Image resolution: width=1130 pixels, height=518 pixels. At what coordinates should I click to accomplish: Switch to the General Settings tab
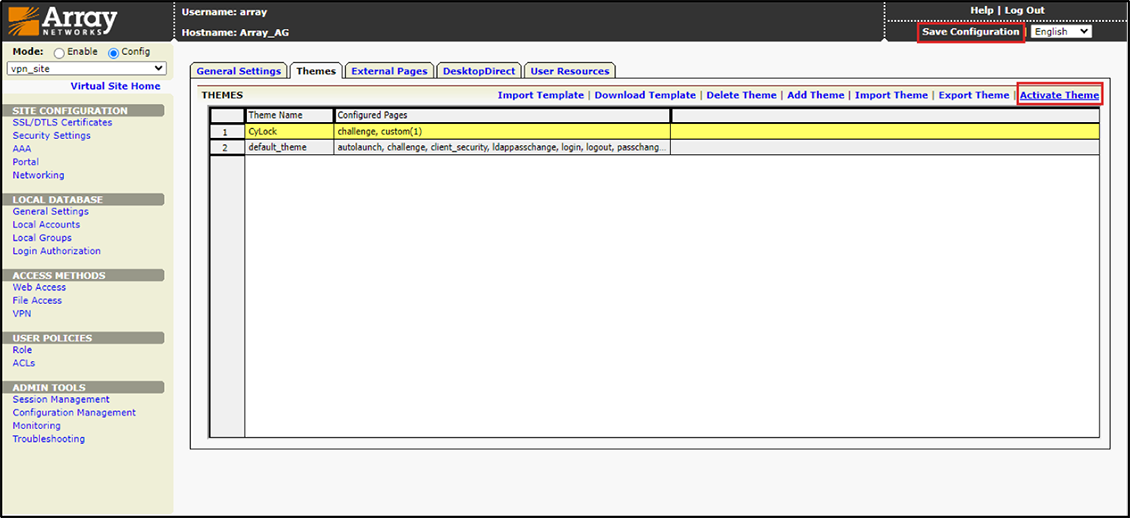[238, 71]
